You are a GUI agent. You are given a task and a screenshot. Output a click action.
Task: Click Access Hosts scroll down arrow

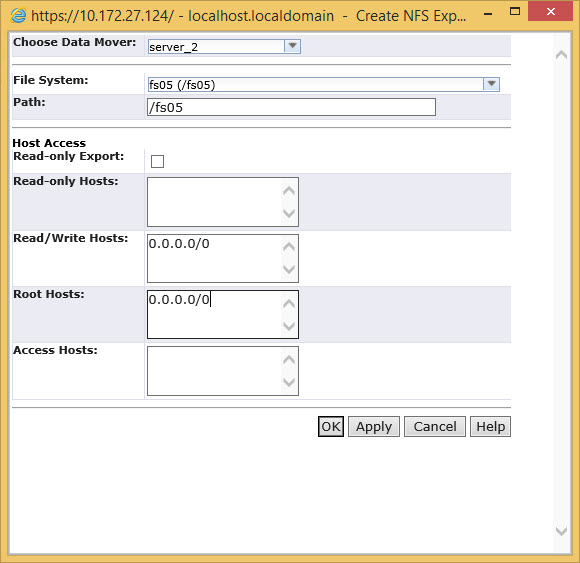point(289,382)
